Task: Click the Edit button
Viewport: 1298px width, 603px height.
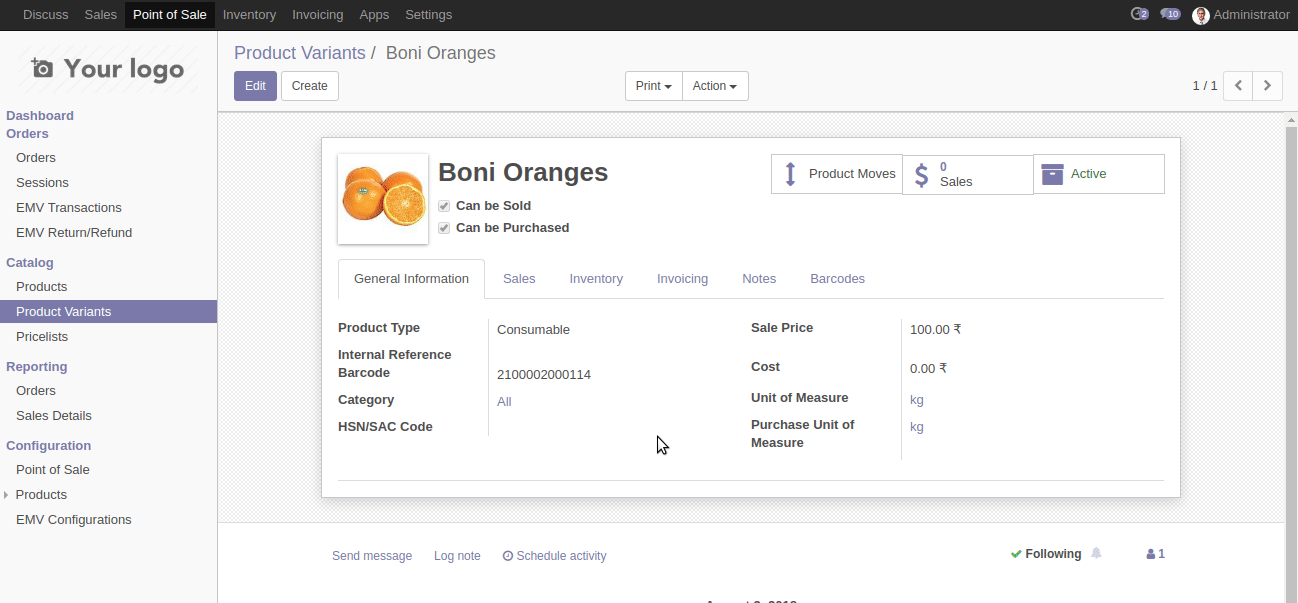Action: click(255, 86)
